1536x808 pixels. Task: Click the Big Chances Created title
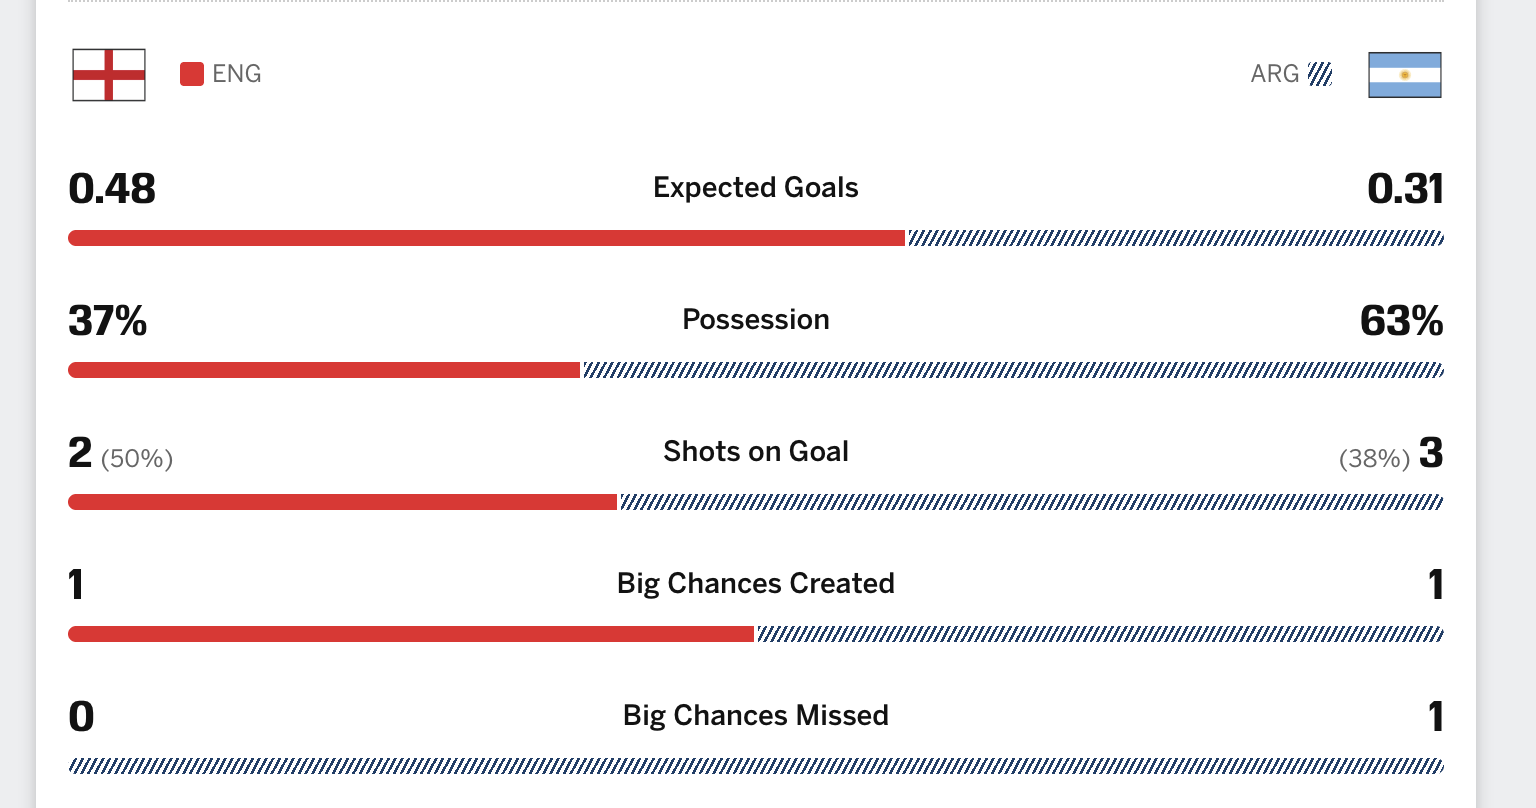tap(756, 584)
